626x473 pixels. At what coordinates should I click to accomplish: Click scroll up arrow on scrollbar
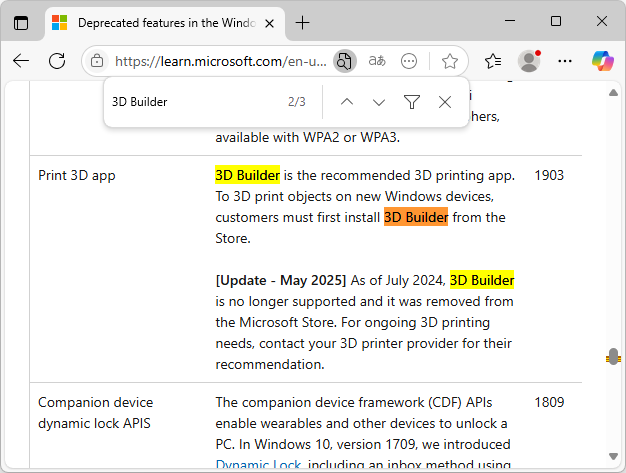pos(613,93)
